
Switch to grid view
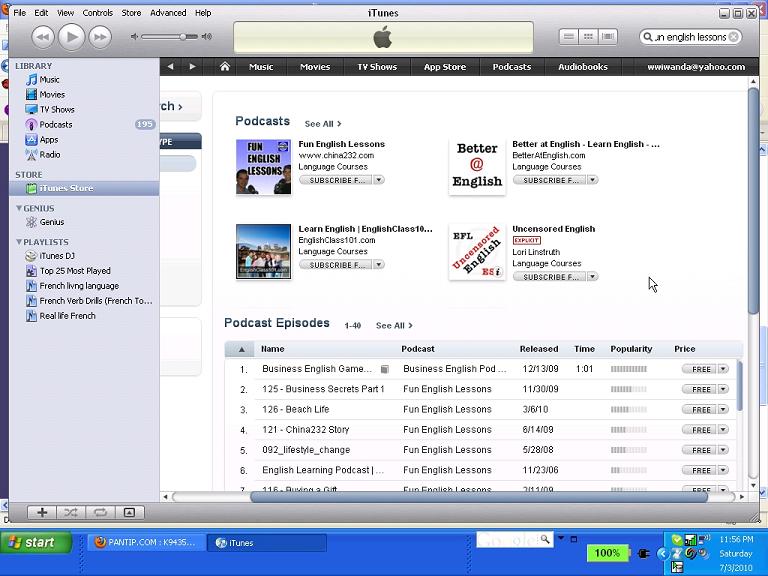tap(588, 37)
